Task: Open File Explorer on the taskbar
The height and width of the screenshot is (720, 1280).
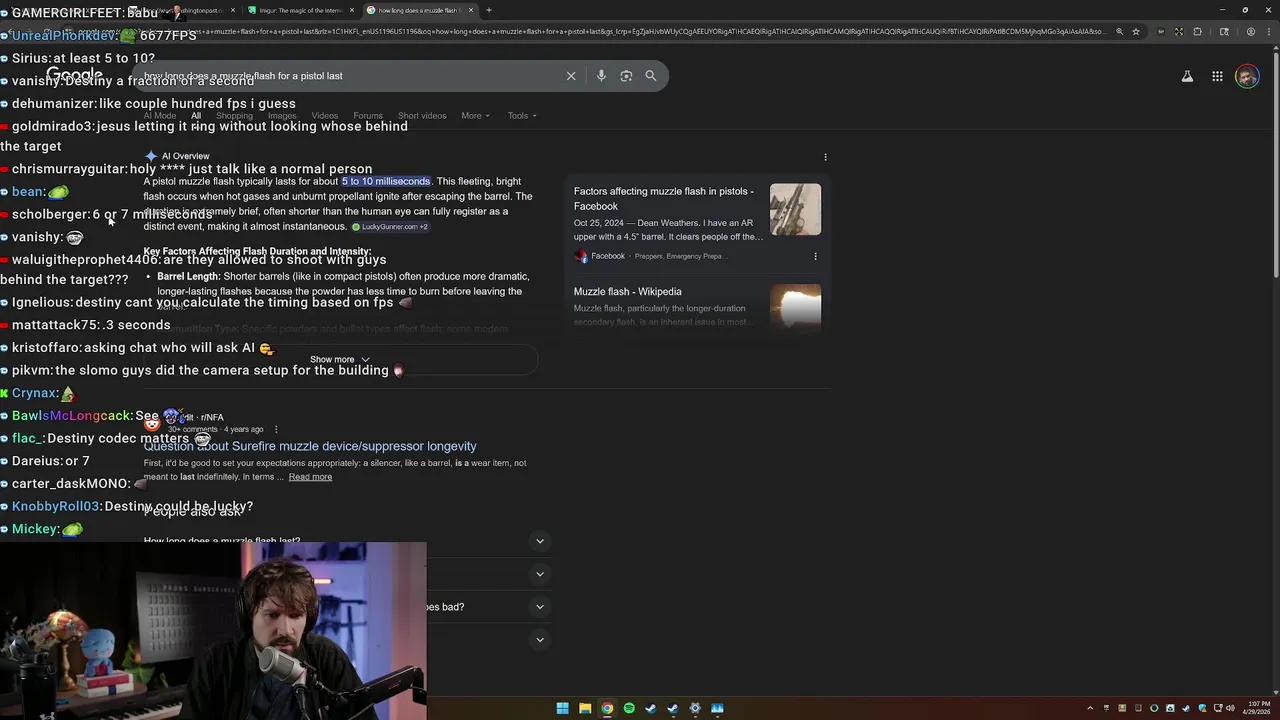Action: pos(584,708)
